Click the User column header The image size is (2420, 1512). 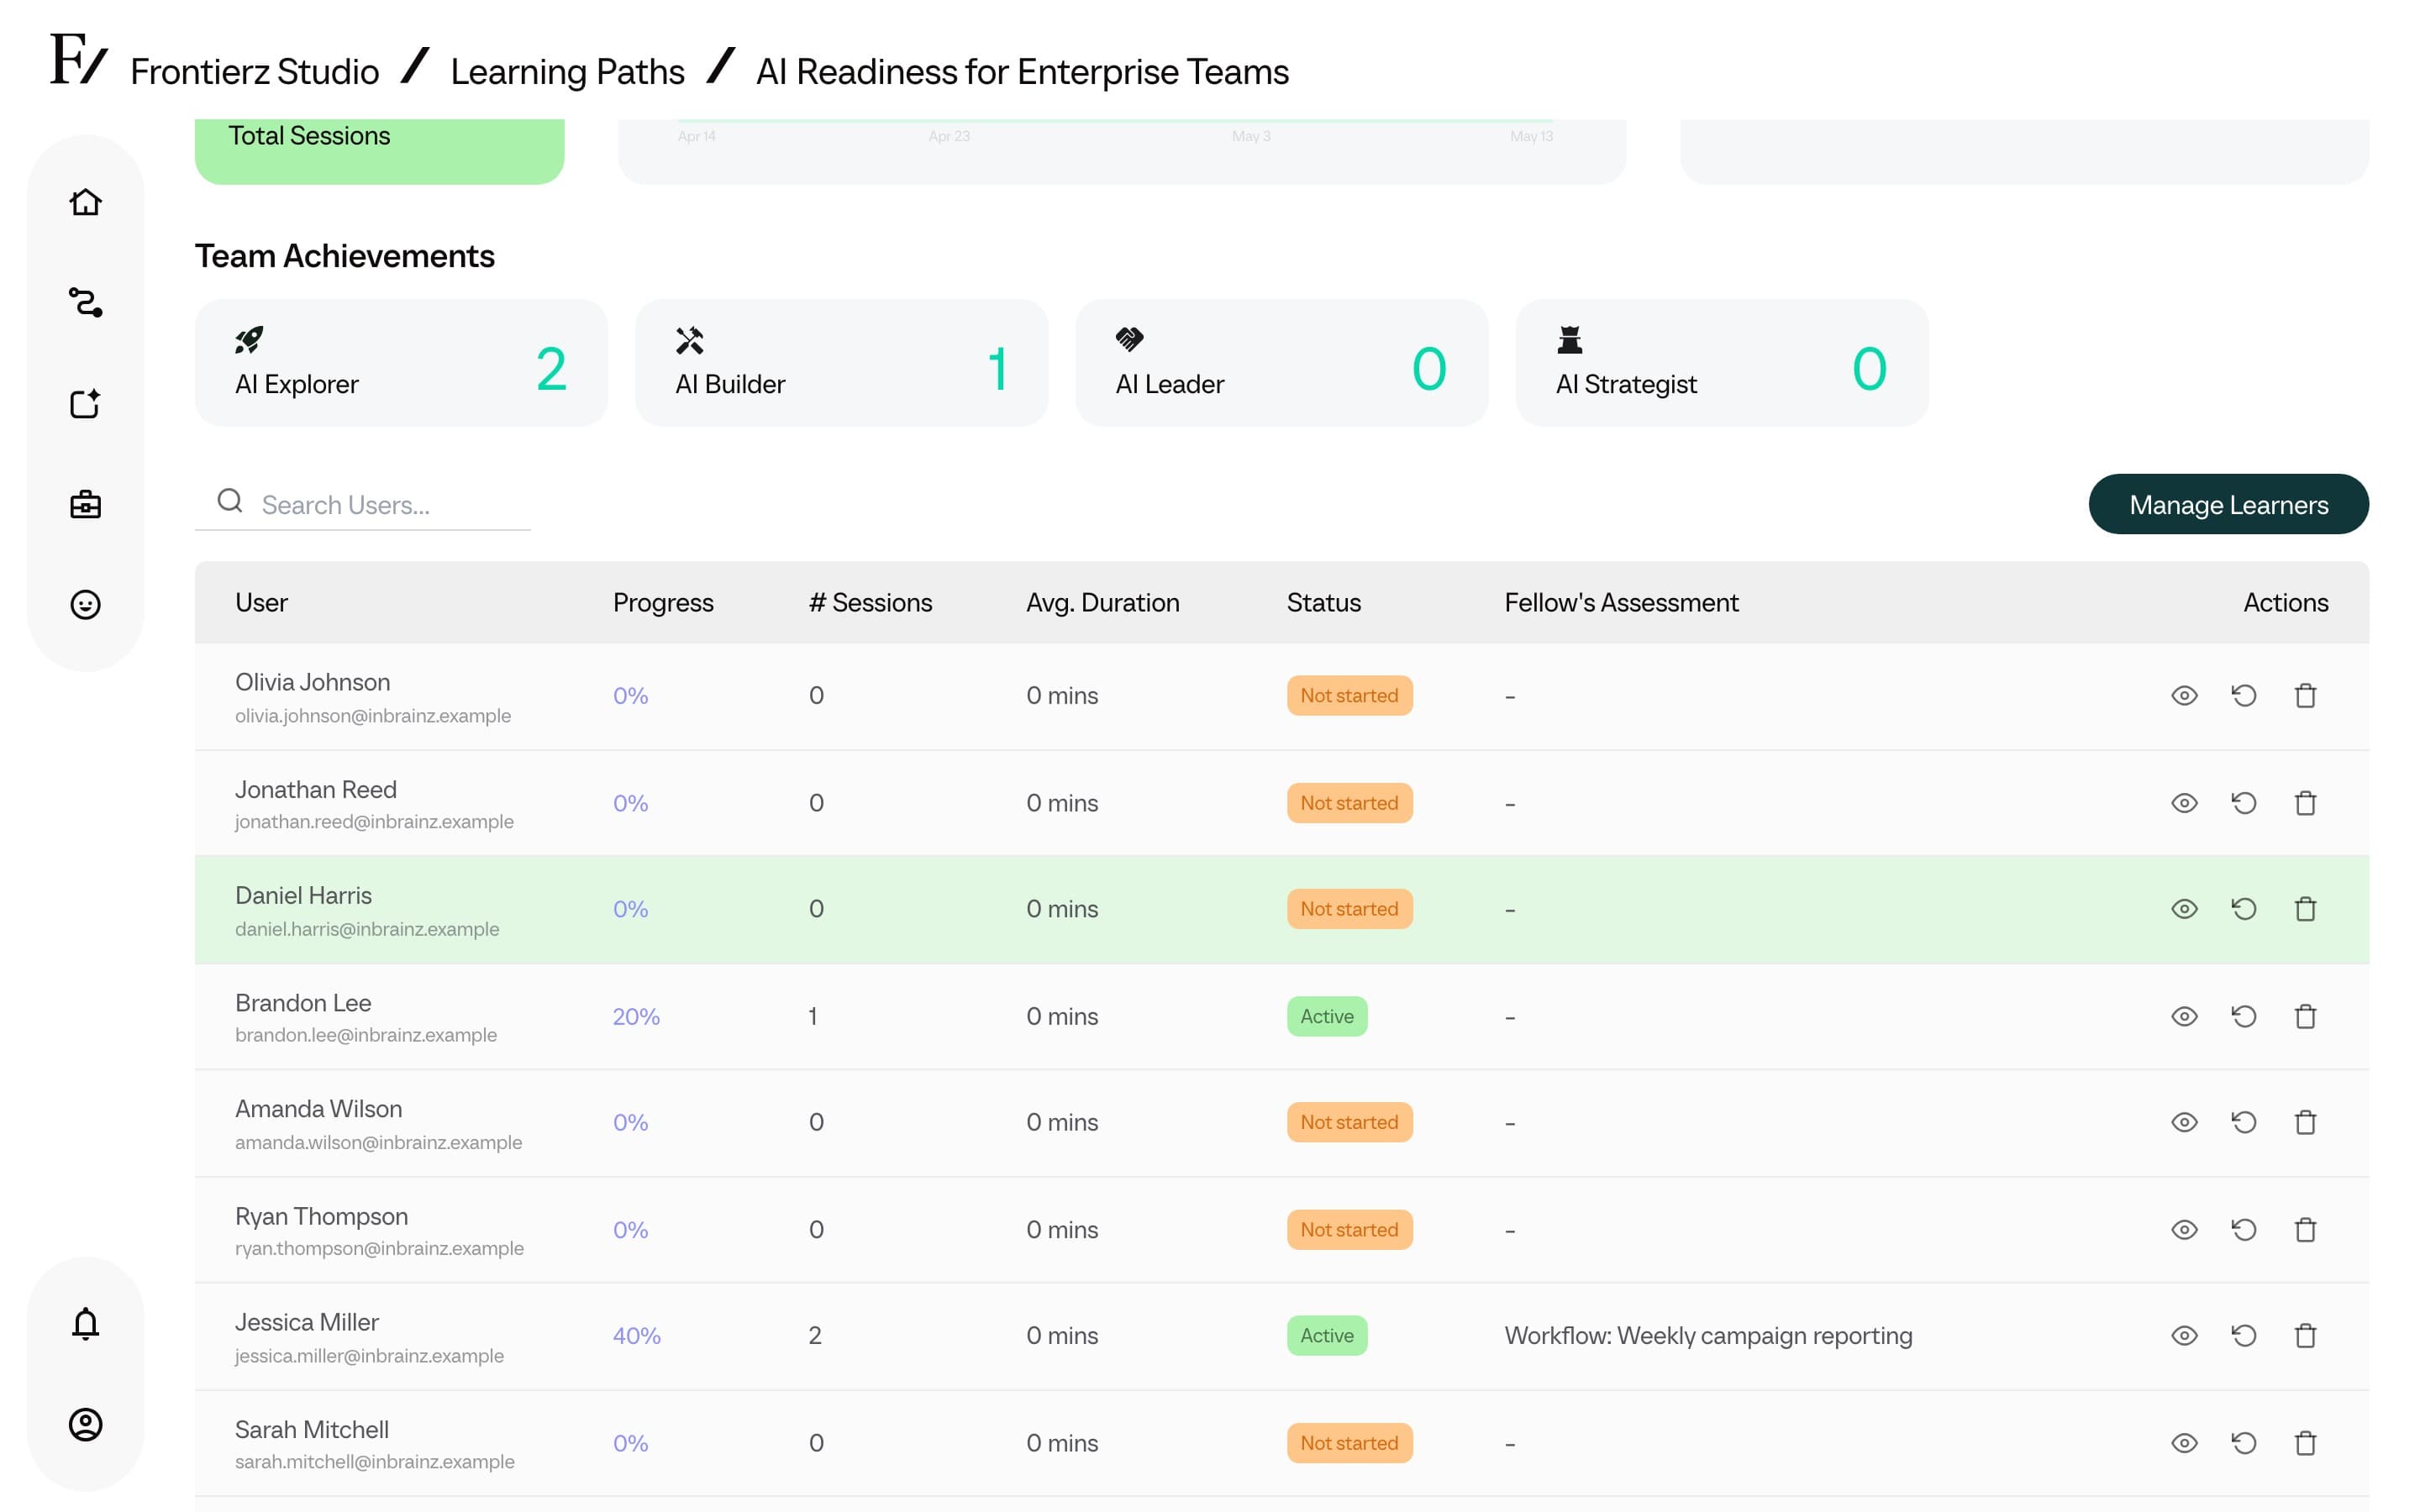261,602
